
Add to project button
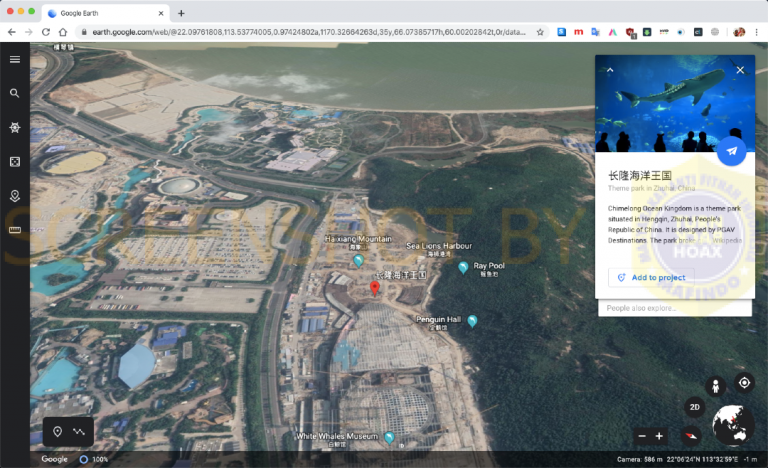click(x=651, y=277)
